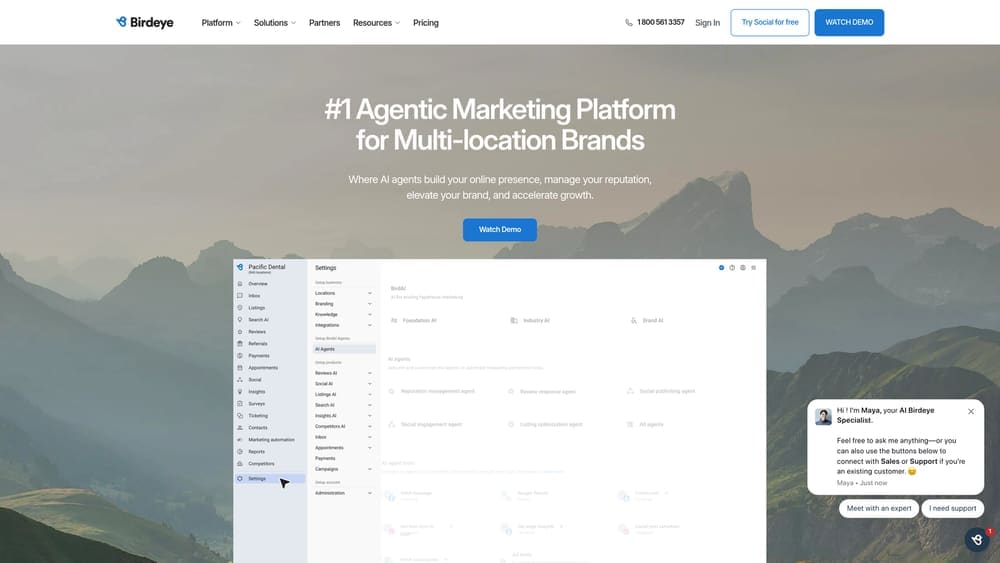The height and width of the screenshot is (563, 1000).
Task: Open the Resources dropdown menu
Action: tap(376, 22)
